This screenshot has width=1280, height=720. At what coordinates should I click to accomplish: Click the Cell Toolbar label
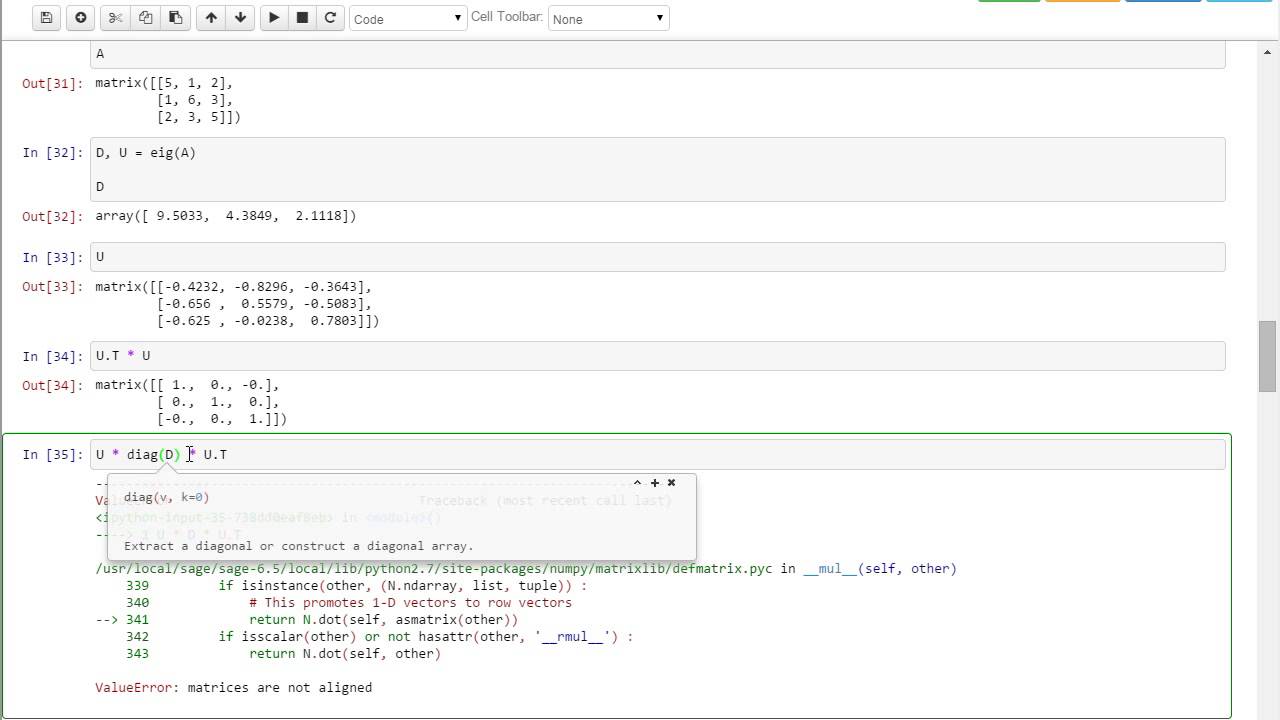(x=507, y=17)
